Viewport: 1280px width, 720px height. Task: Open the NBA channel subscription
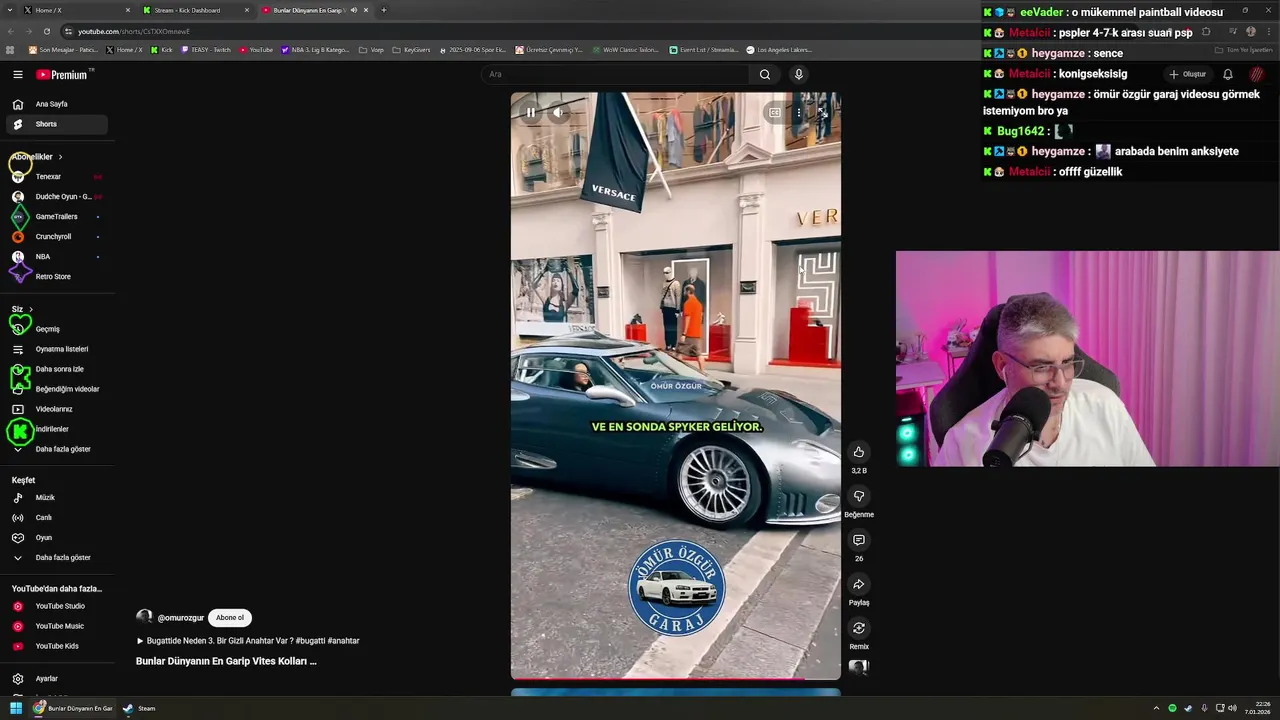(x=57, y=257)
